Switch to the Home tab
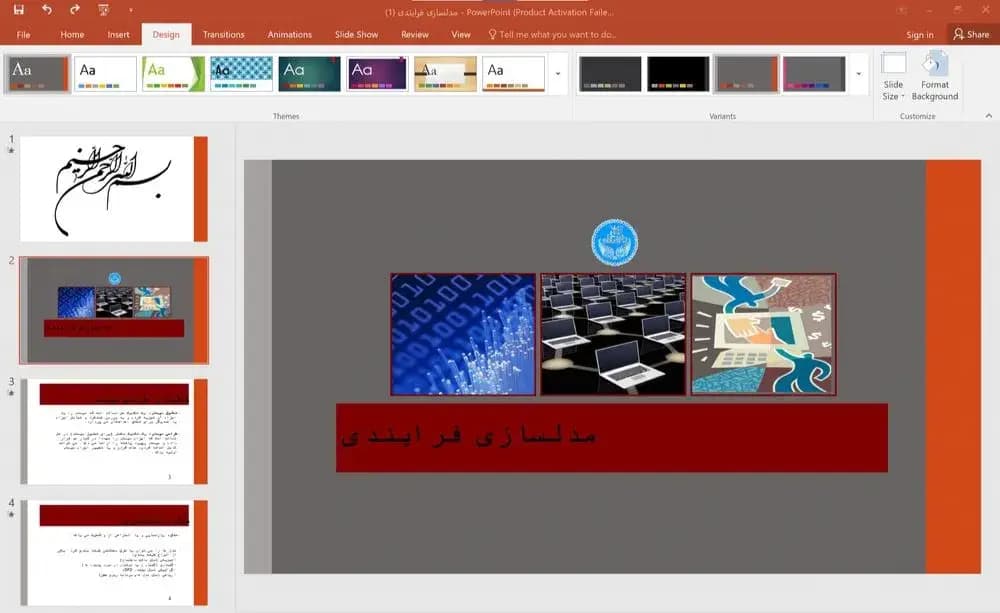Screen dimensions: 1000x613 tap(72, 34)
